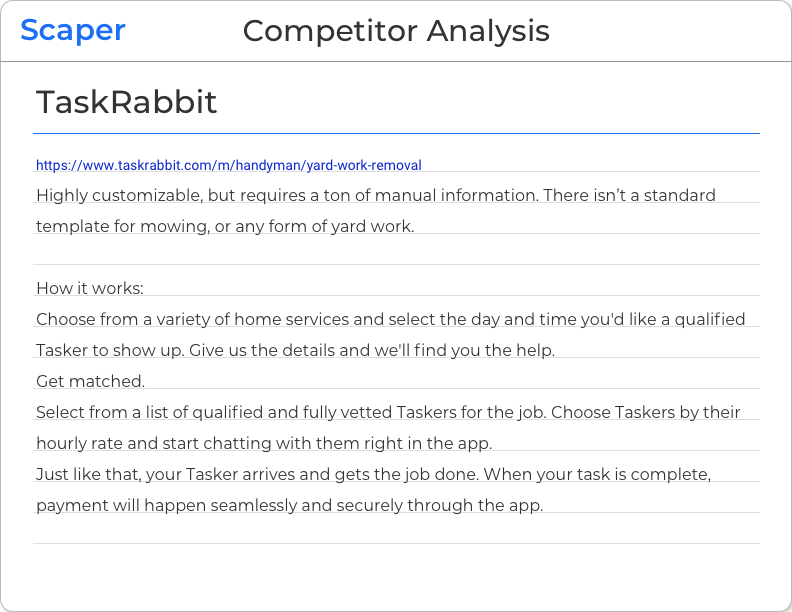This screenshot has width=792, height=612.
Task: Open the taskrabbit.com yard-work-removal URL
Action: point(228,165)
